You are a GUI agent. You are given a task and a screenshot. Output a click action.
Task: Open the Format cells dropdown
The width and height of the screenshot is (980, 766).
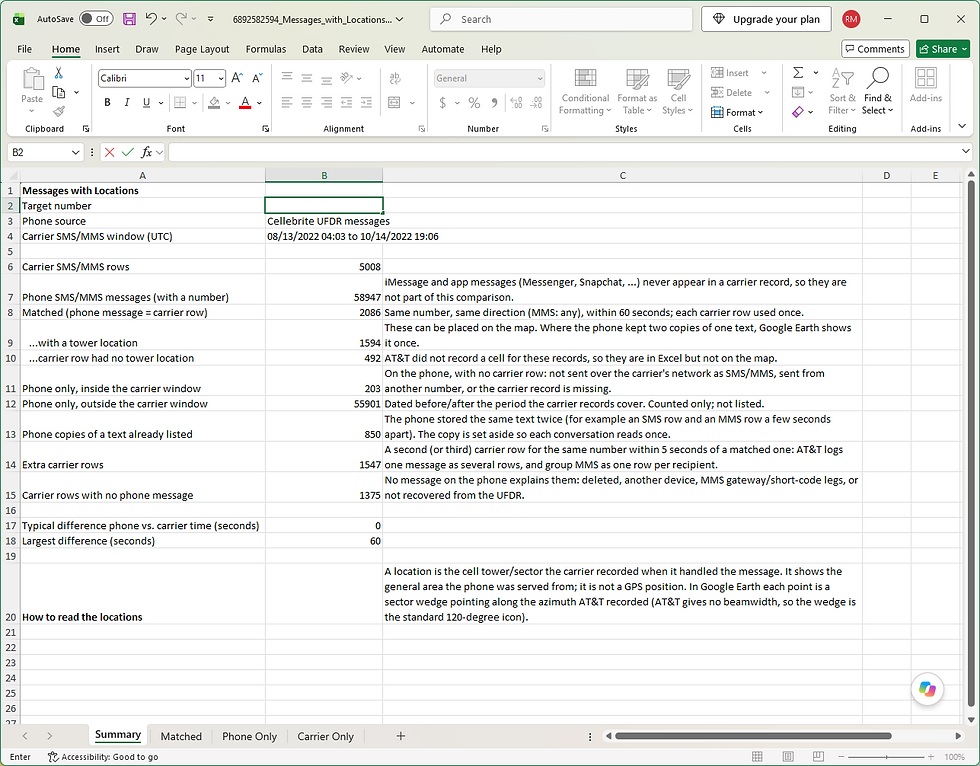738,112
